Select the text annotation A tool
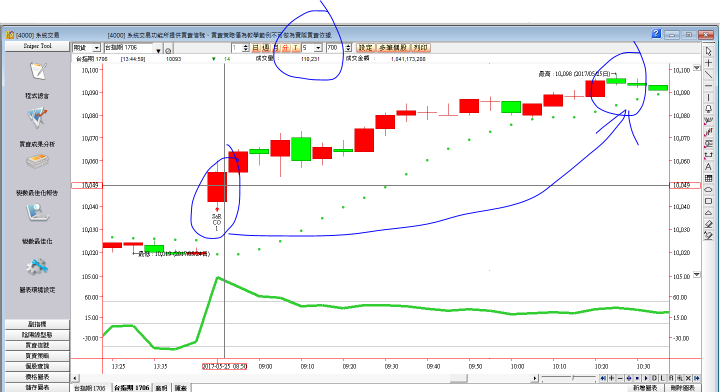Viewport: 720px width, 392px height. click(x=708, y=167)
